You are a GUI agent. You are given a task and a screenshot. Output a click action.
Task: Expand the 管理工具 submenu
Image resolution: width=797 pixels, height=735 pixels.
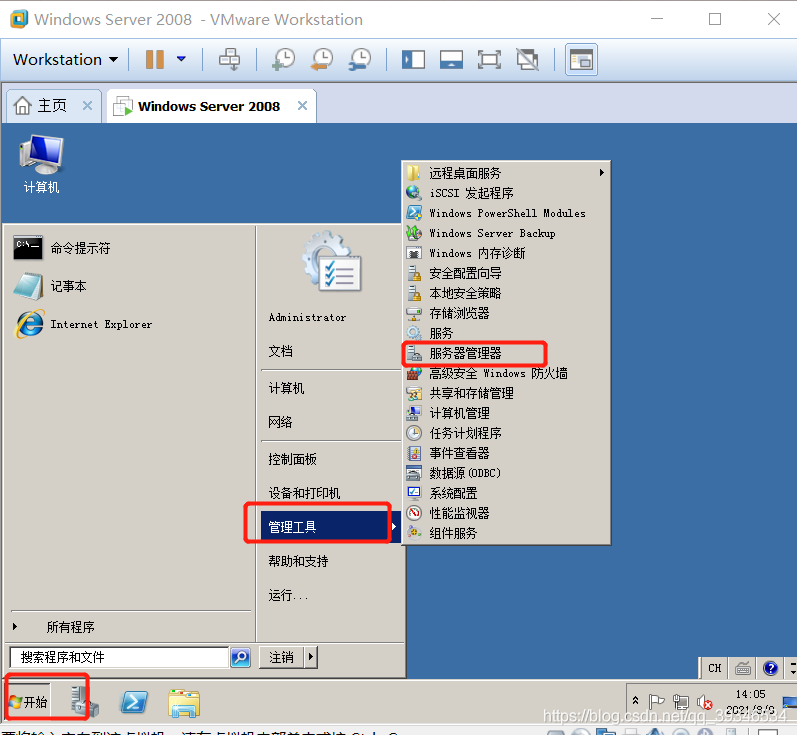[x=329, y=527]
